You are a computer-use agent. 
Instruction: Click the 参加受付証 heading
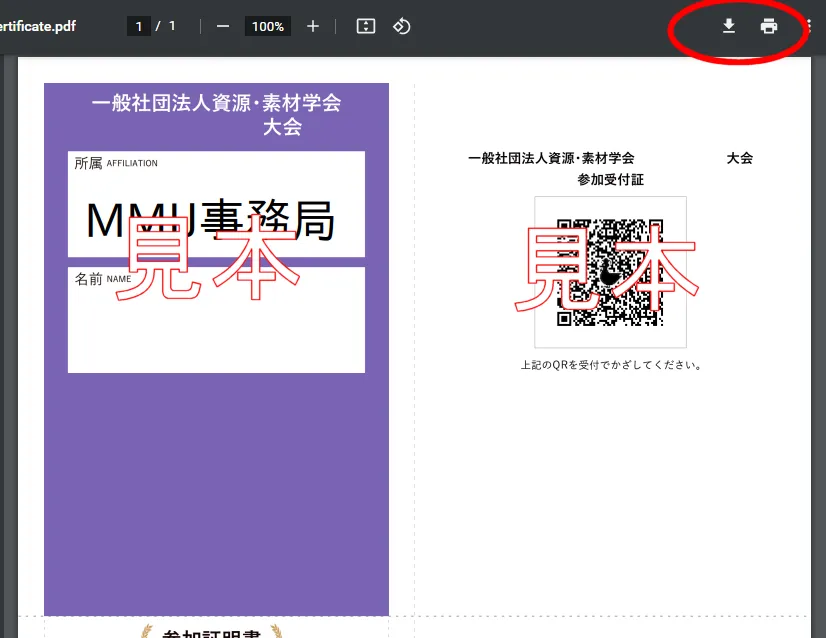tap(610, 180)
